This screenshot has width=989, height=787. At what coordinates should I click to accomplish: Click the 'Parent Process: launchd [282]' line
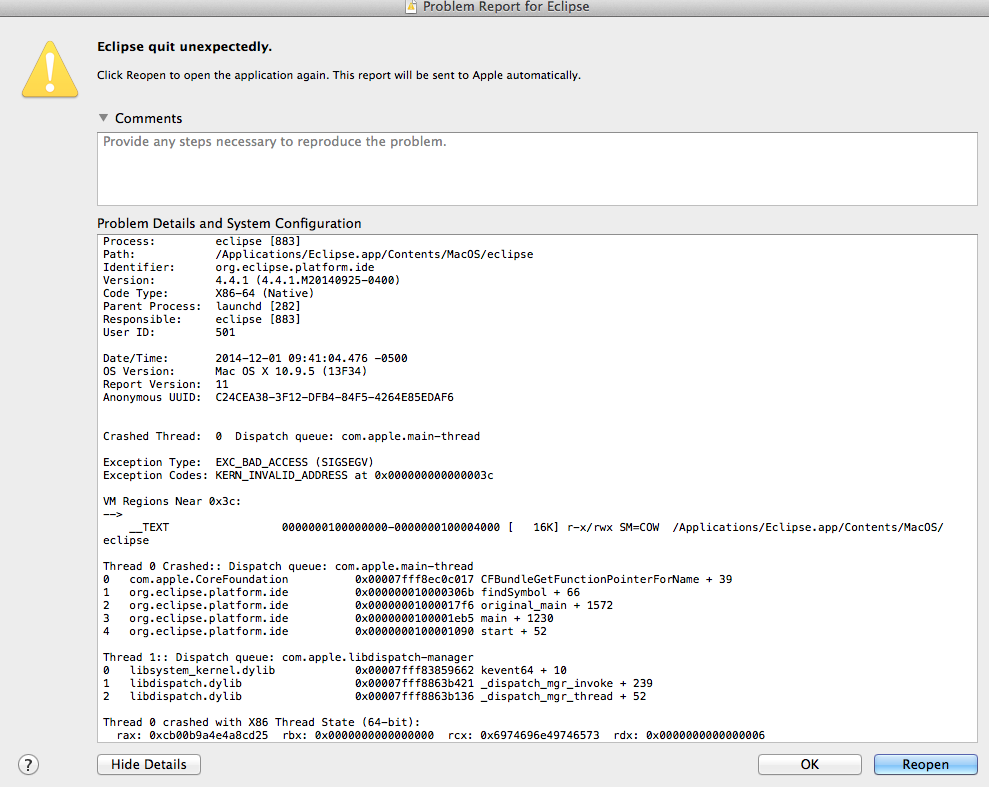pos(202,306)
